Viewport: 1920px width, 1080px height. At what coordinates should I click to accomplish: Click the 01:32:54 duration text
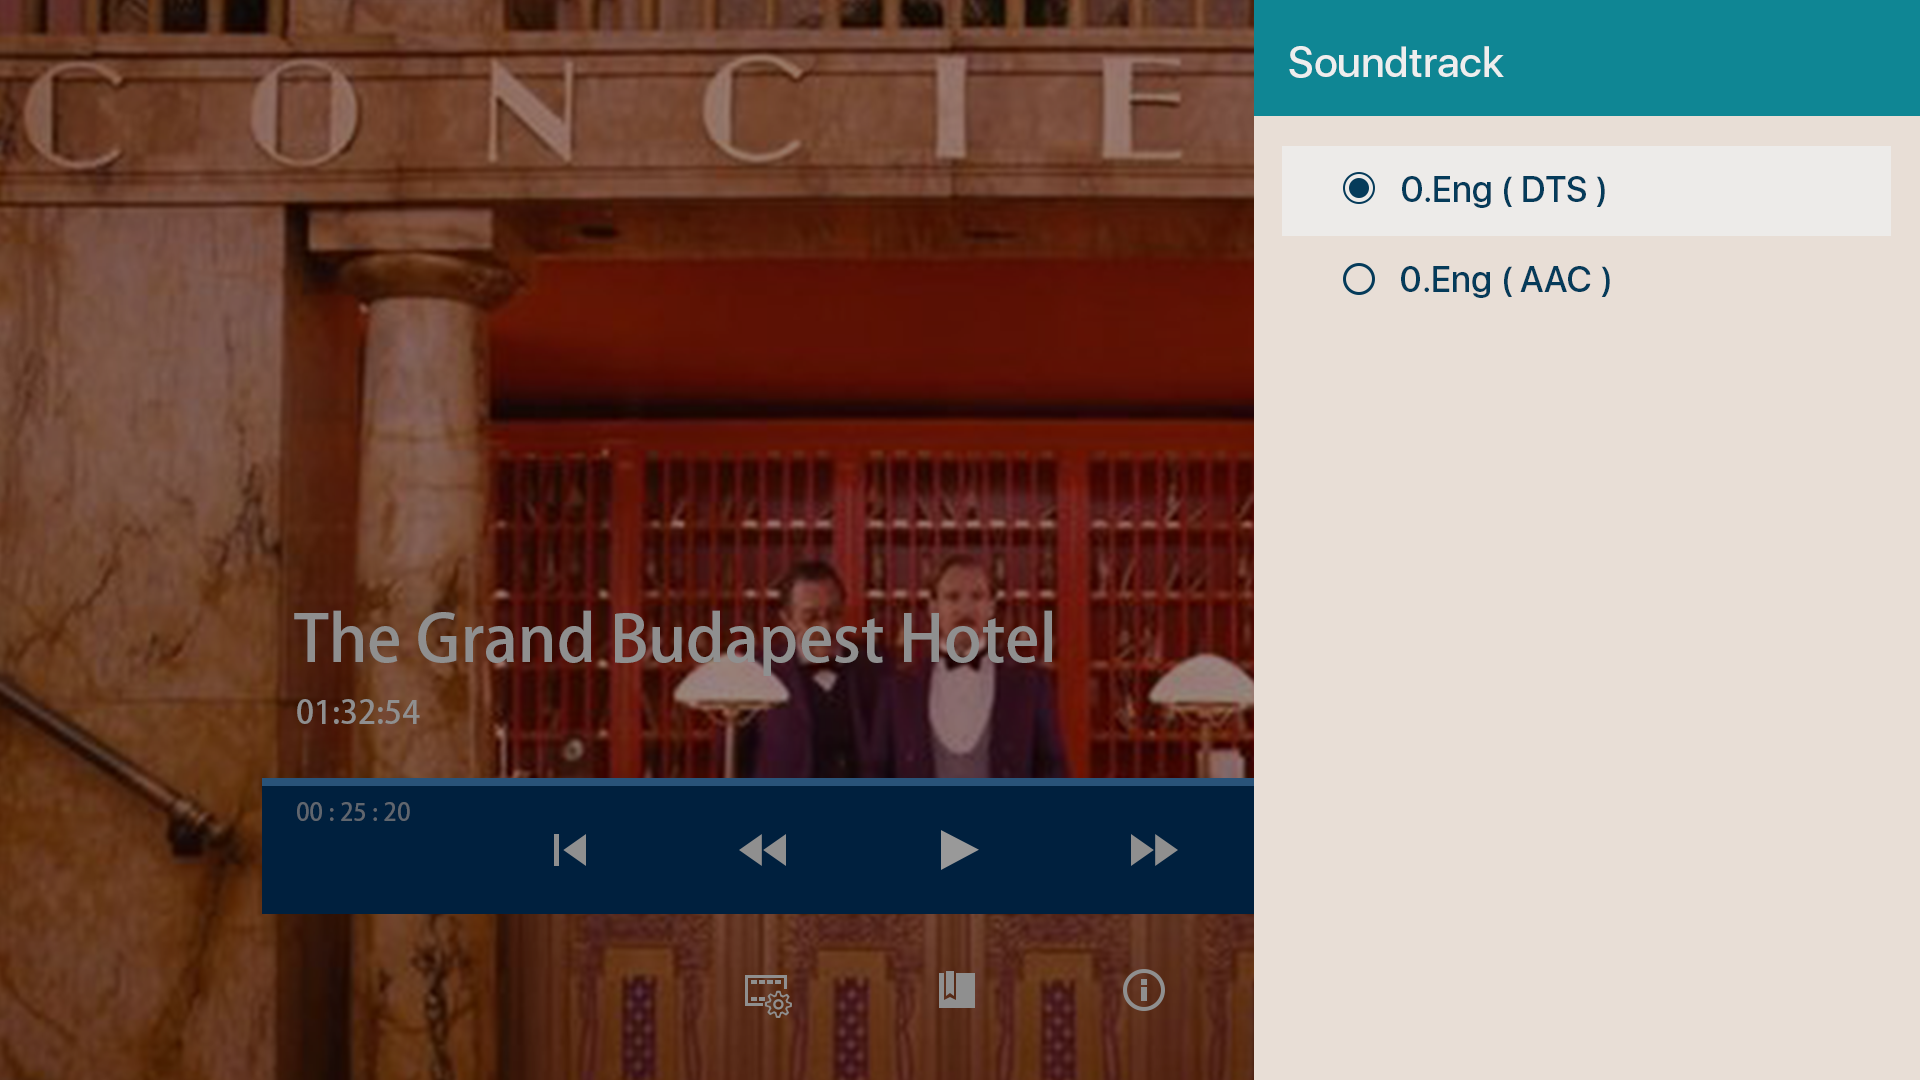[358, 712]
